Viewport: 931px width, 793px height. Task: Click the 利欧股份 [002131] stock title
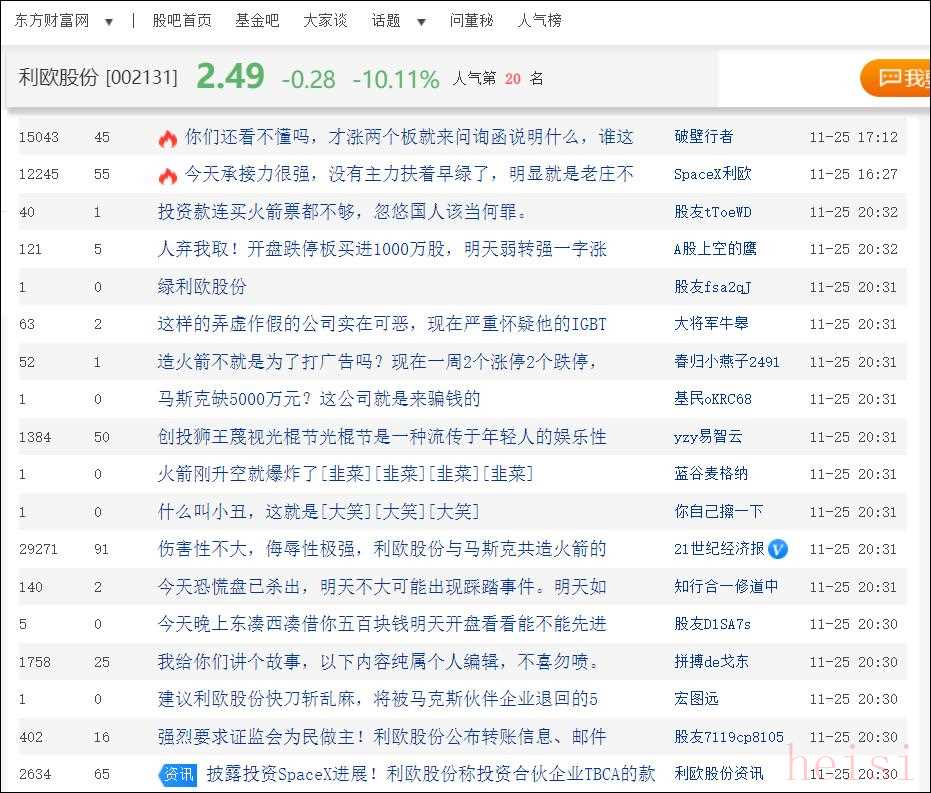[x=98, y=77]
